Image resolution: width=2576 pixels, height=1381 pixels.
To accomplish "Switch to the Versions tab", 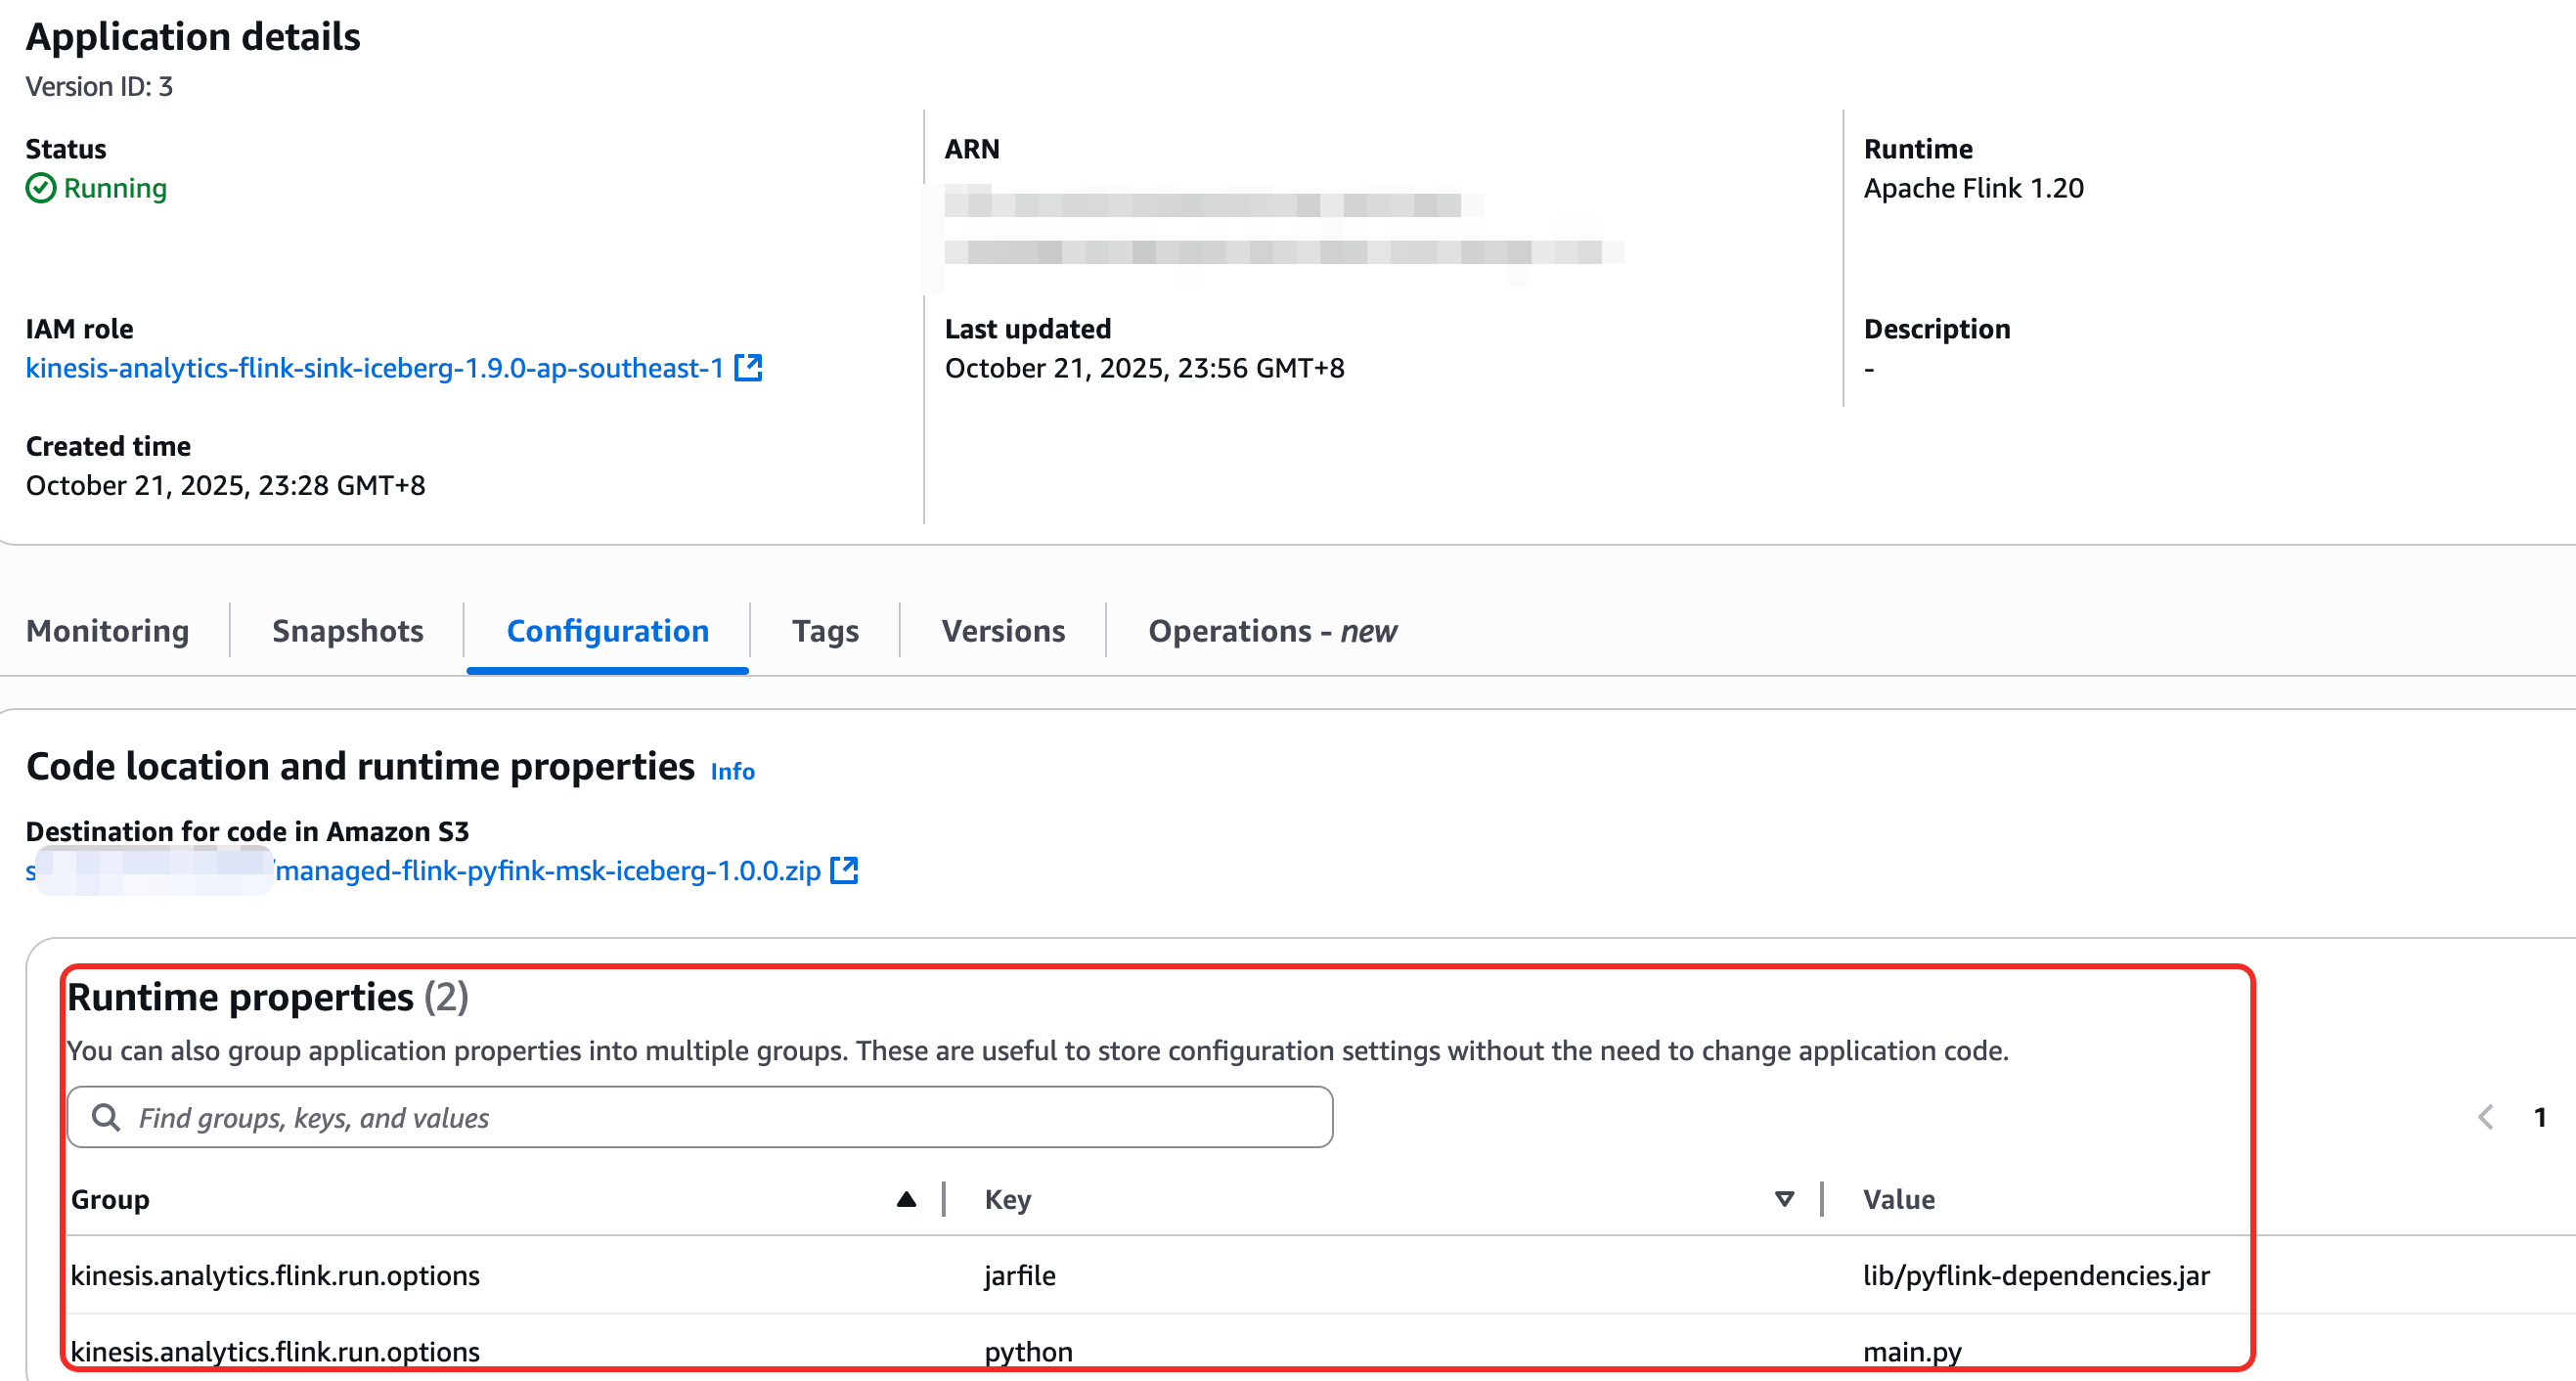I will pyautogui.click(x=1003, y=631).
